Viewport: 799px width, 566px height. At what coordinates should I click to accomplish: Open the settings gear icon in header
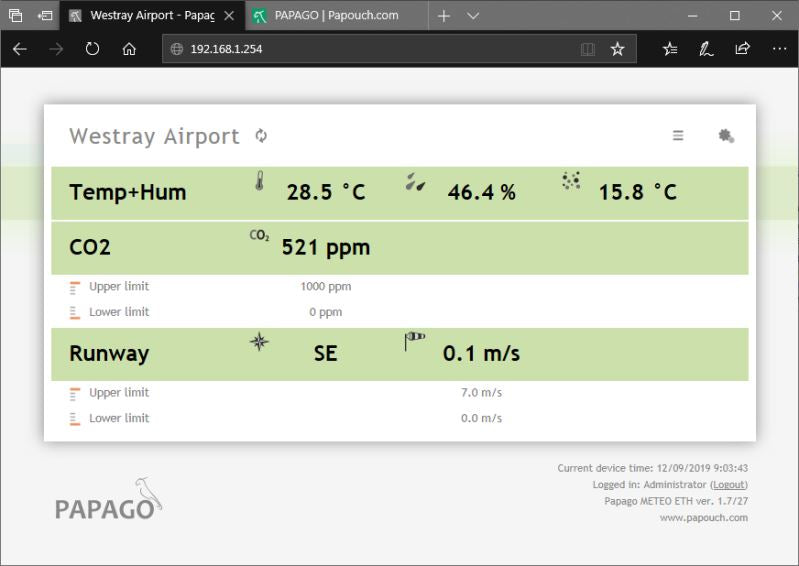pyautogui.click(x=726, y=136)
